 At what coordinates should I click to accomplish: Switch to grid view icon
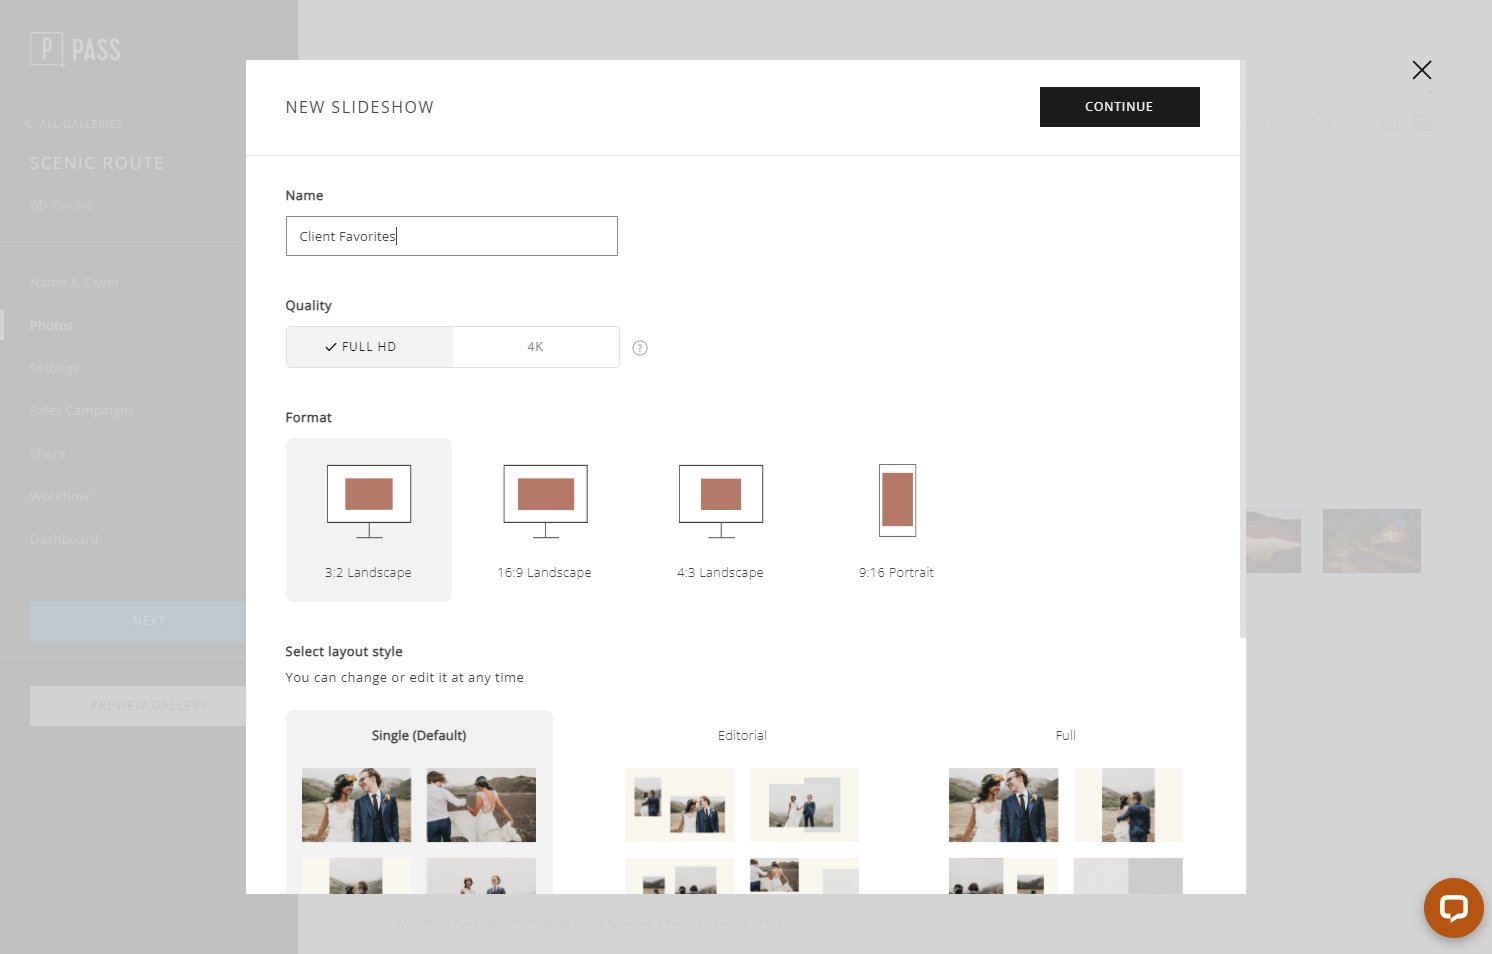pyautogui.click(x=1423, y=122)
